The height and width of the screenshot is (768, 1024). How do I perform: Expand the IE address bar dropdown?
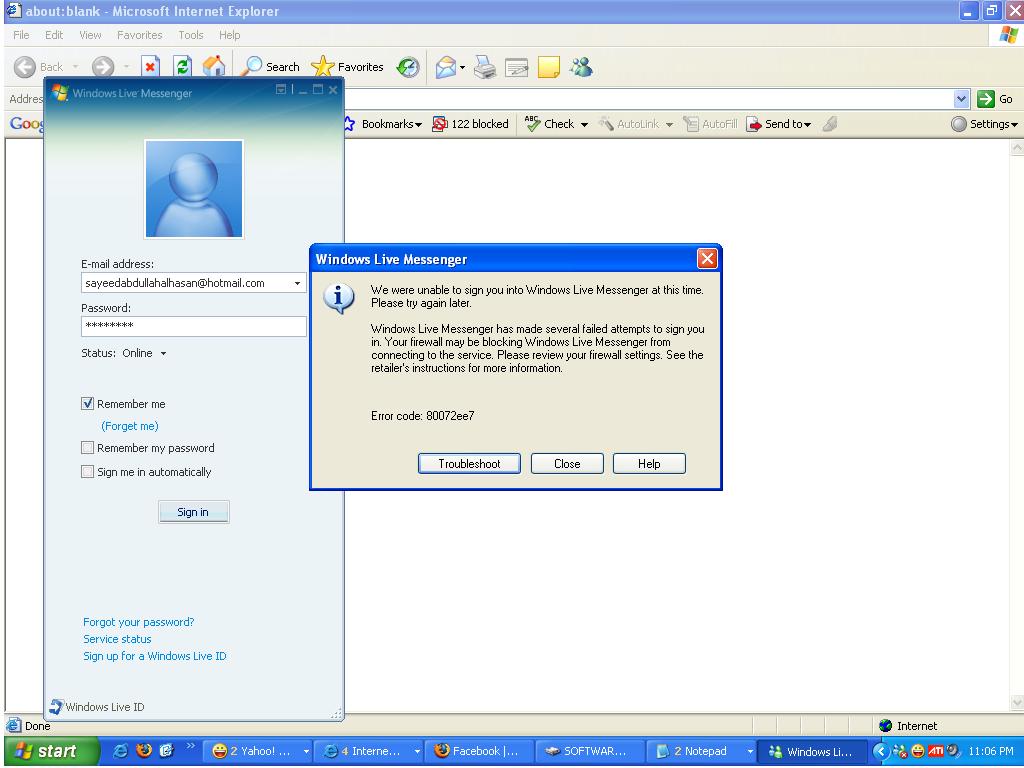[961, 99]
